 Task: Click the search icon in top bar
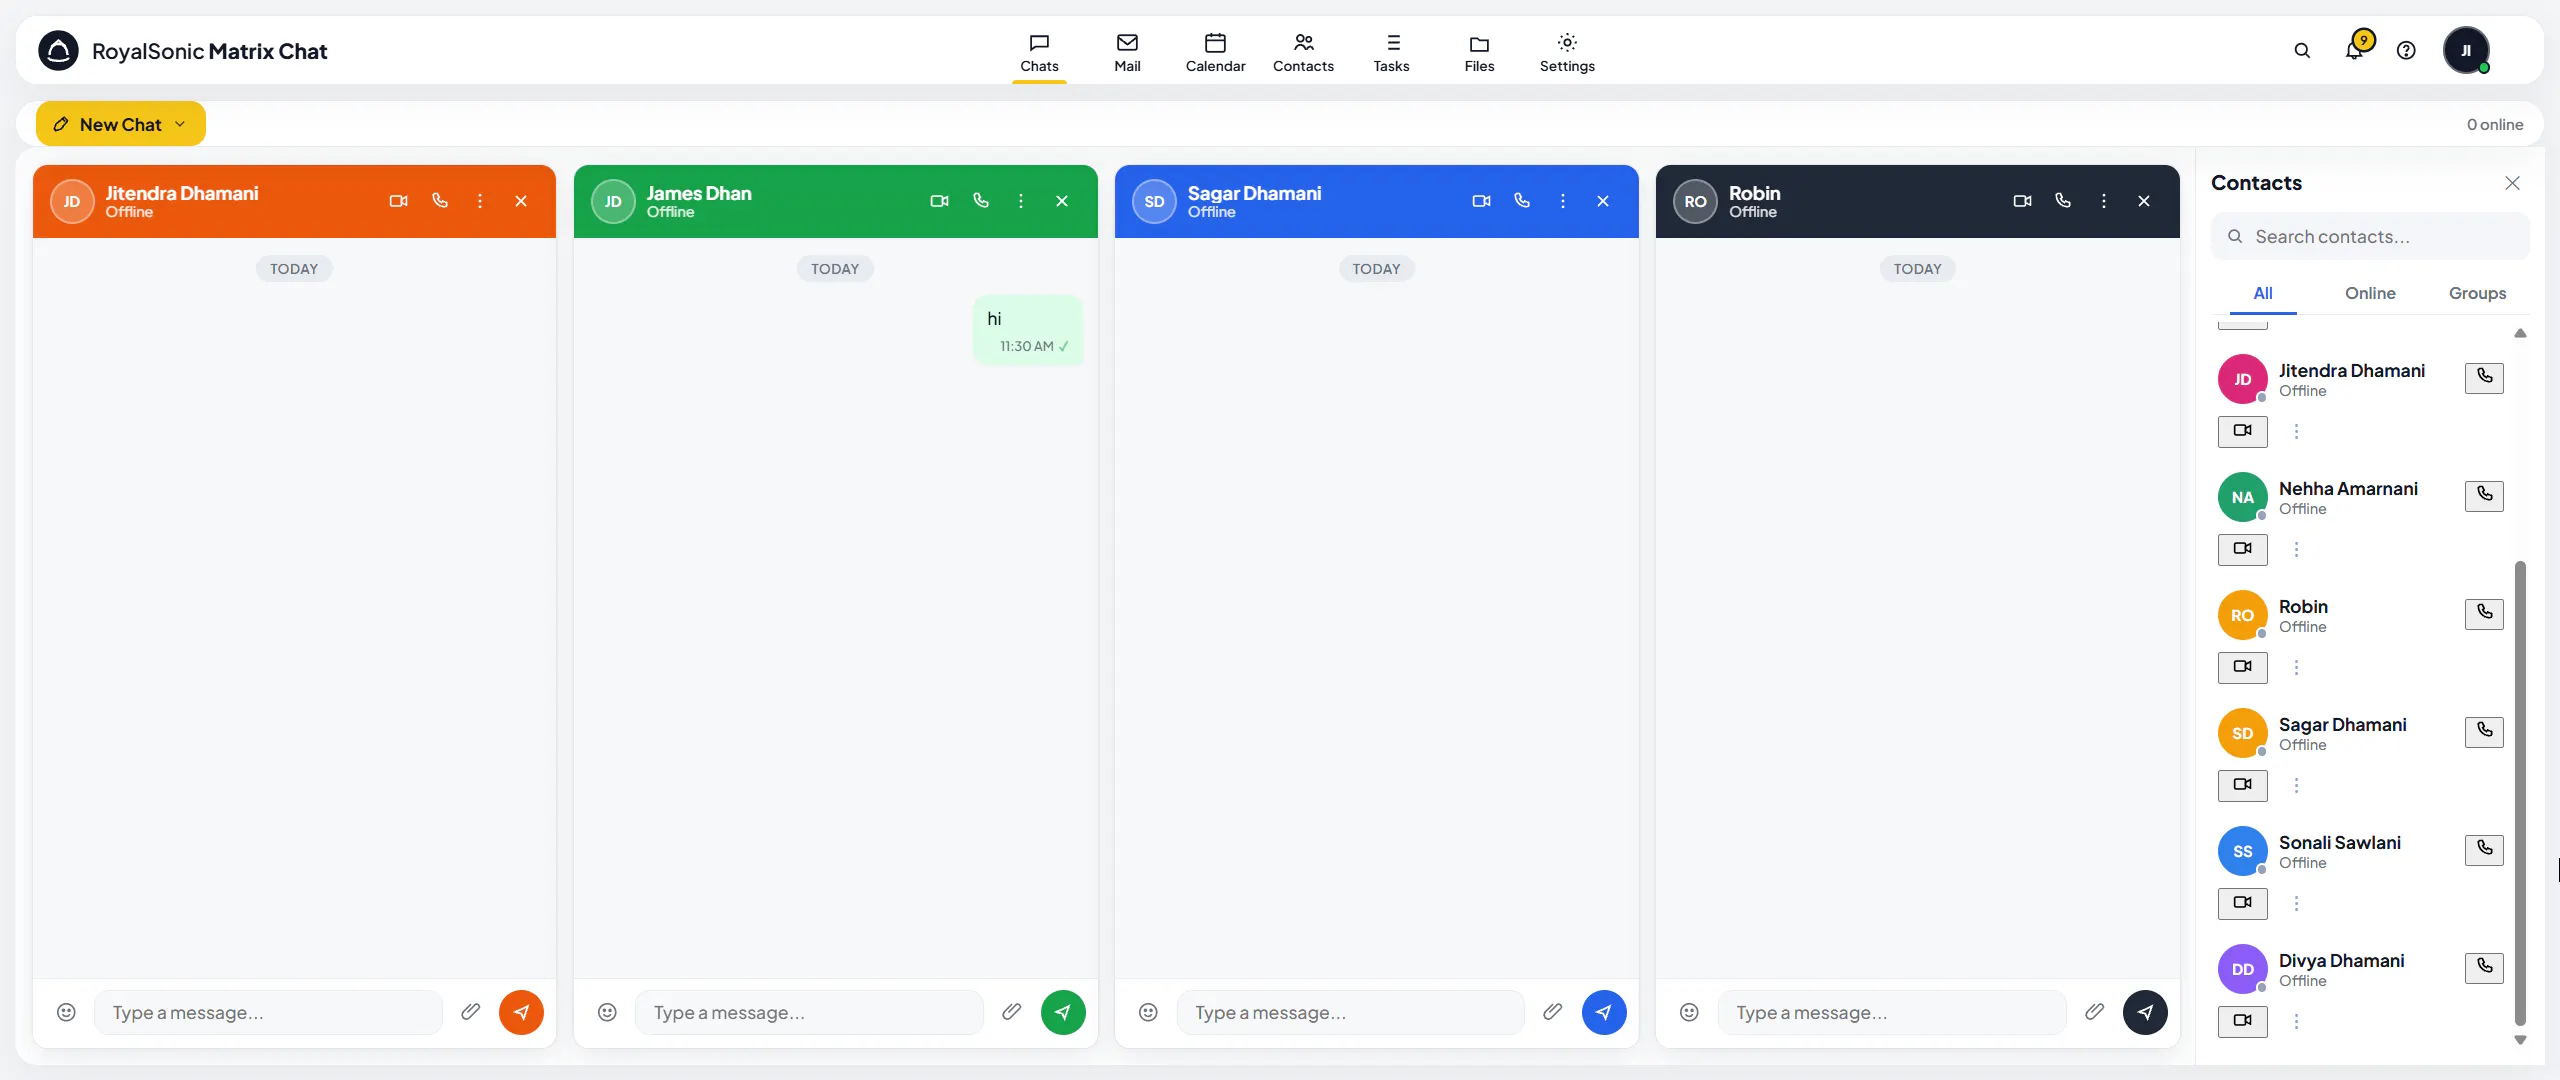tap(2302, 50)
